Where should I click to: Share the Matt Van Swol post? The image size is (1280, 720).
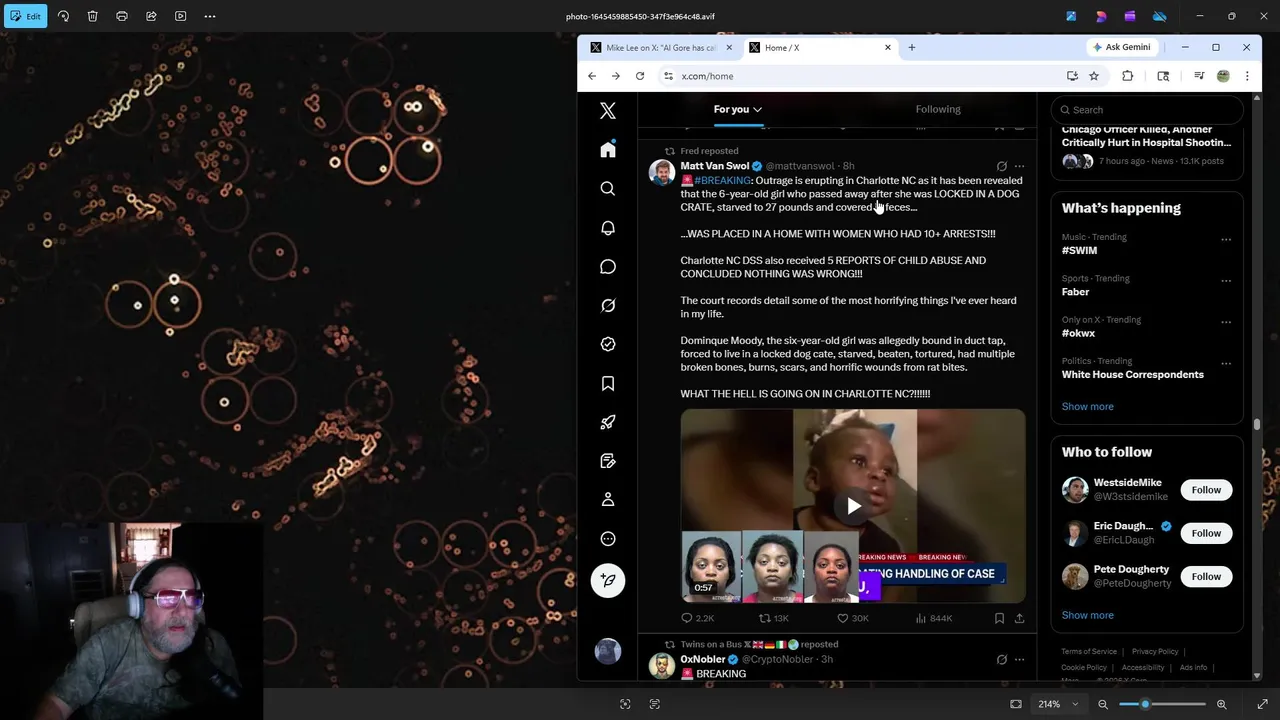click(1019, 618)
